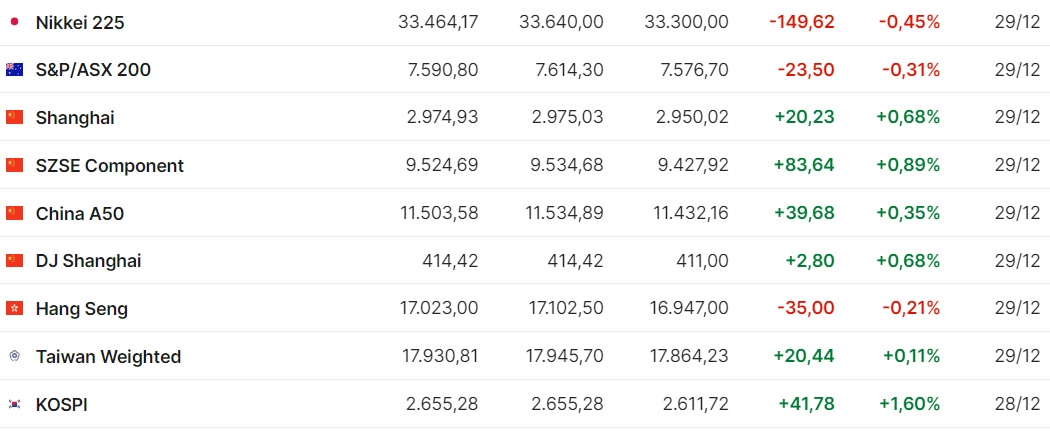Click the China flag next to Shanghai
This screenshot has height=431, width=1050.
pos(14,118)
